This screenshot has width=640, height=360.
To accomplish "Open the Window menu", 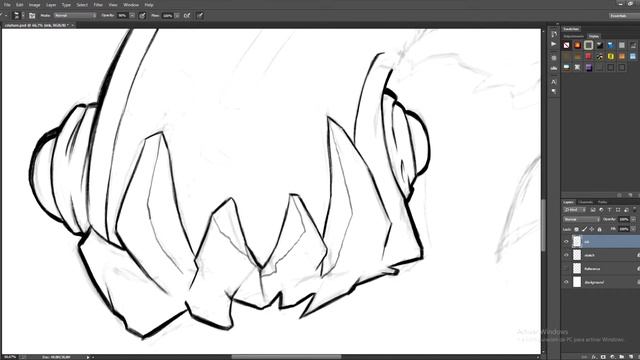I will (x=131, y=5).
